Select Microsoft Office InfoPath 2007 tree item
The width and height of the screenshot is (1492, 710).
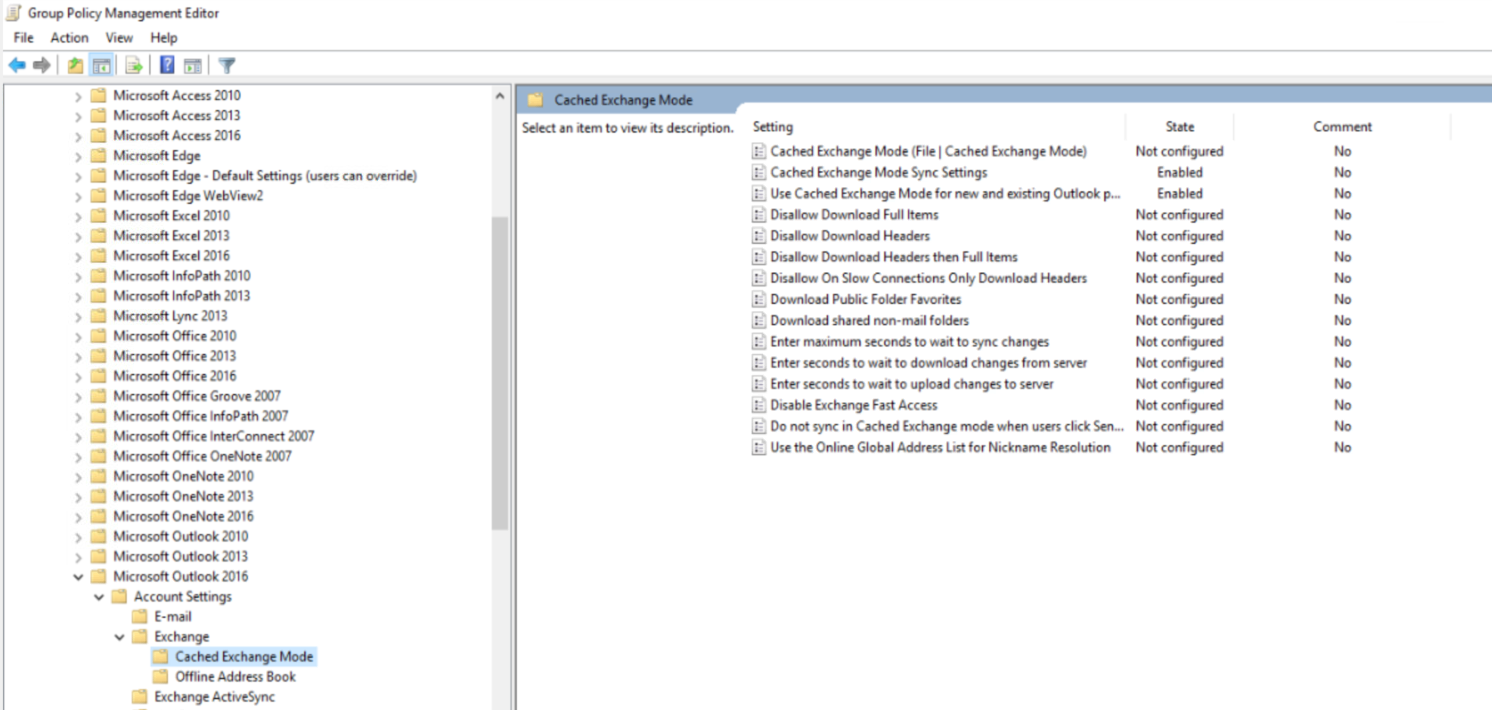(201, 416)
